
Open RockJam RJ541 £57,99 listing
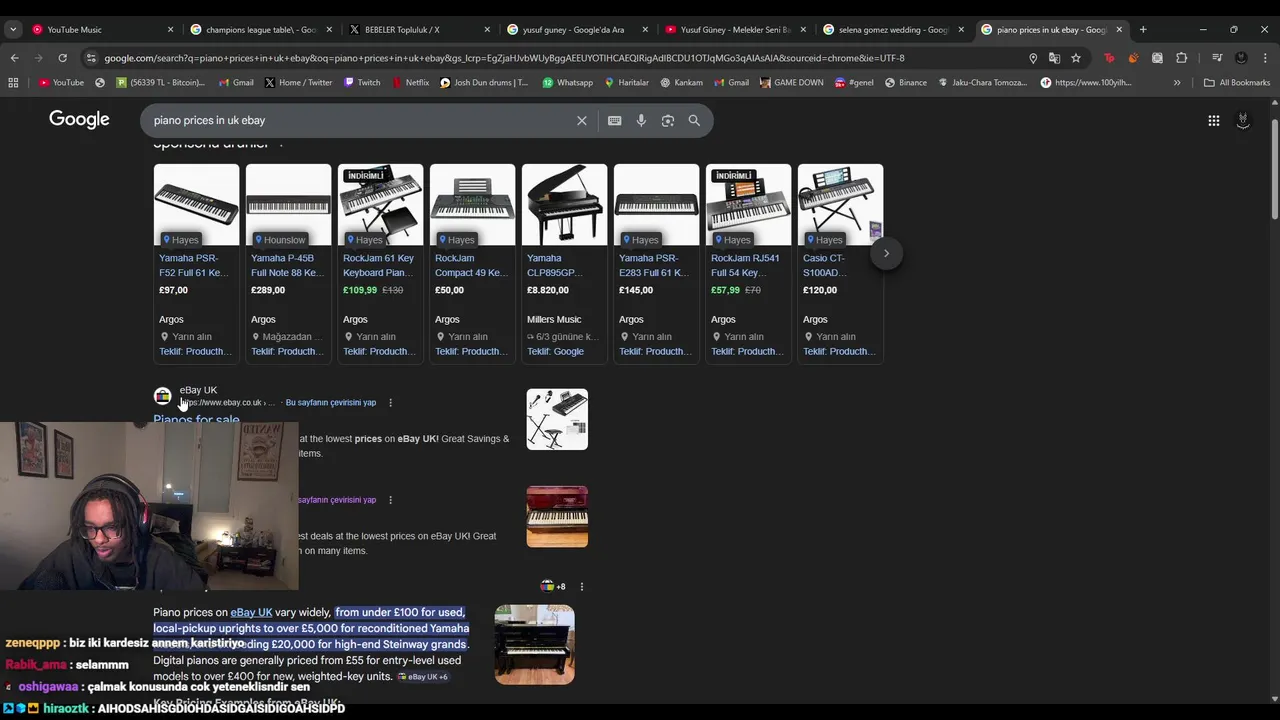click(x=748, y=262)
